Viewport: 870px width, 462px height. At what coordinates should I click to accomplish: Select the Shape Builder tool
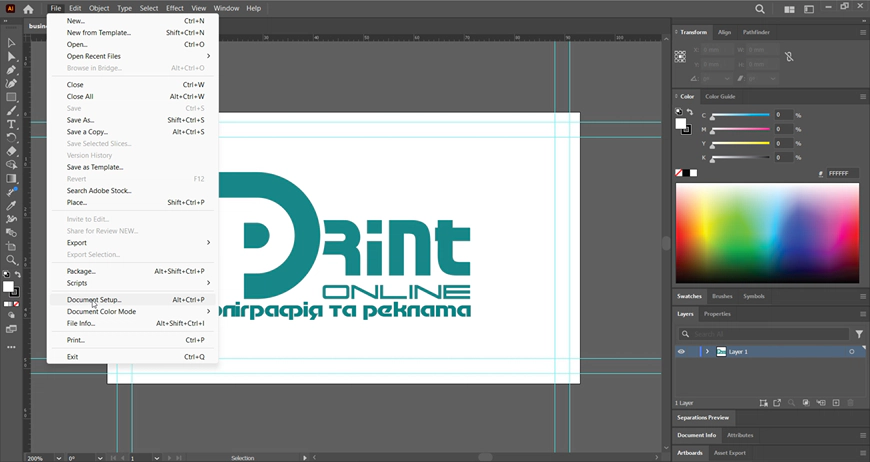pos(11,165)
